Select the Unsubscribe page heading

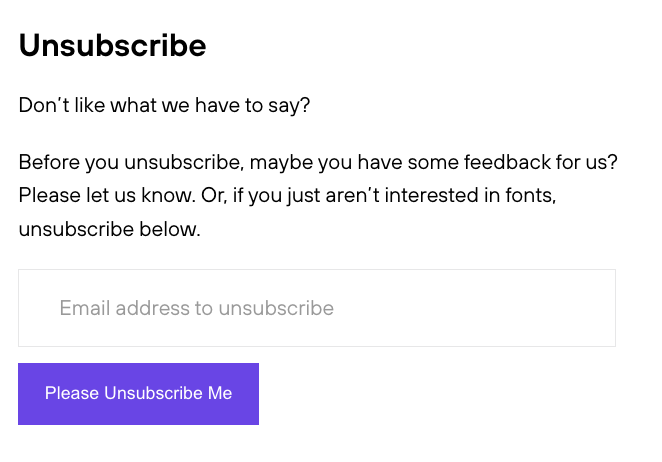[113, 45]
